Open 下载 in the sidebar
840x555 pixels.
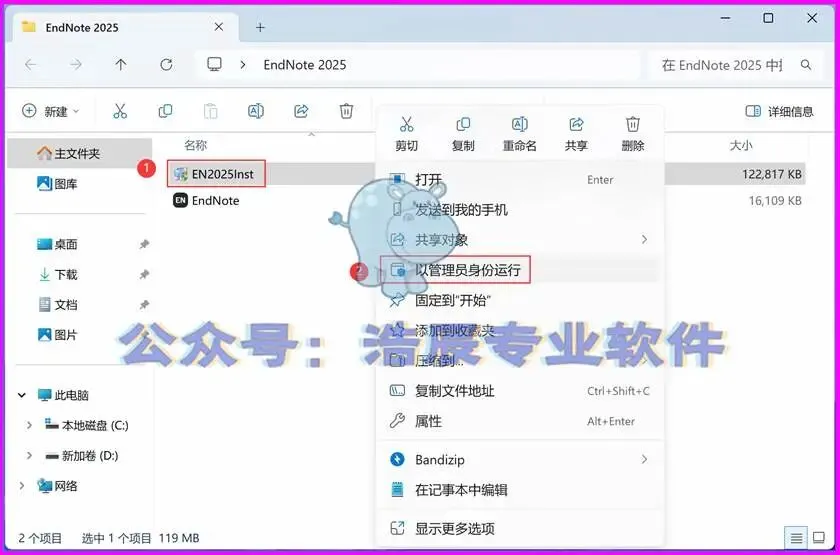coord(57,275)
